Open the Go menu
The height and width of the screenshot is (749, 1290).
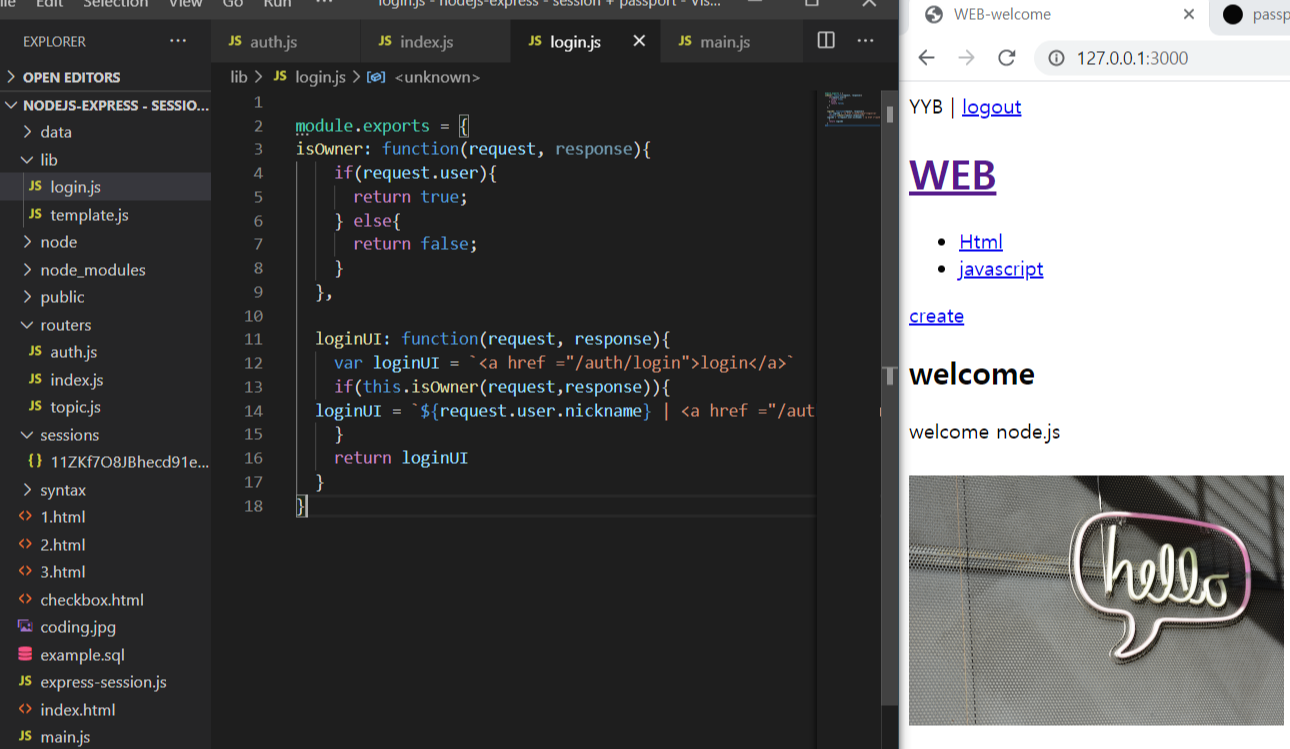coord(233,4)
